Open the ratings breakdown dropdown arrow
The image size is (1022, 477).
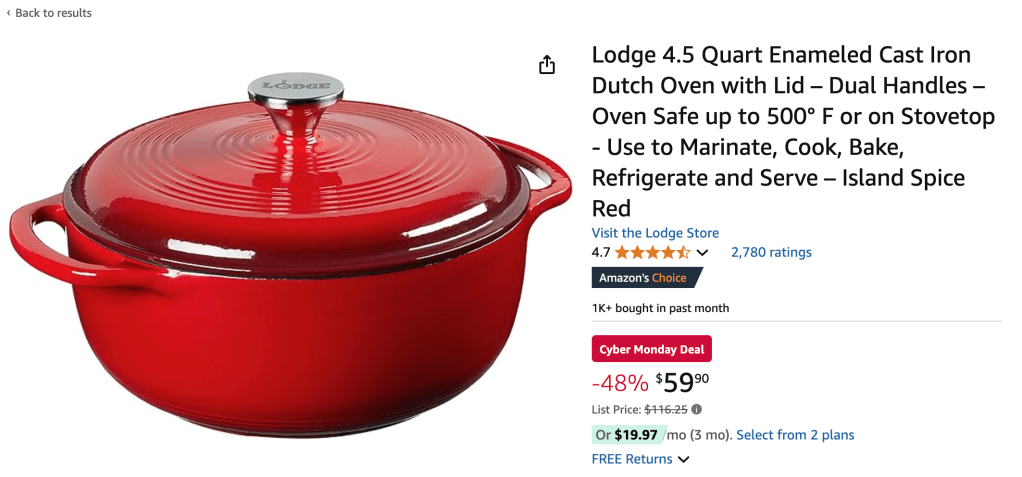click(703, 253)
